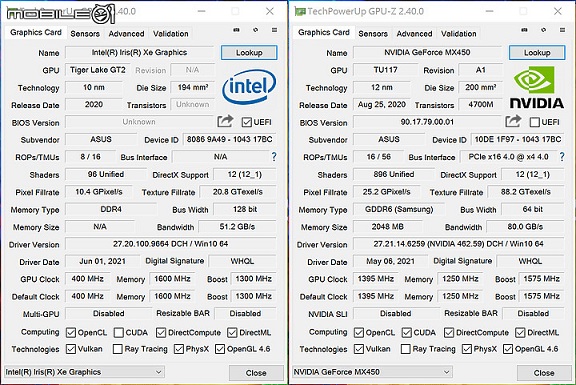Click the screenshot camera icon in NVIDIA window
Viewport: 576px width, 385px height.
point(524,30)
